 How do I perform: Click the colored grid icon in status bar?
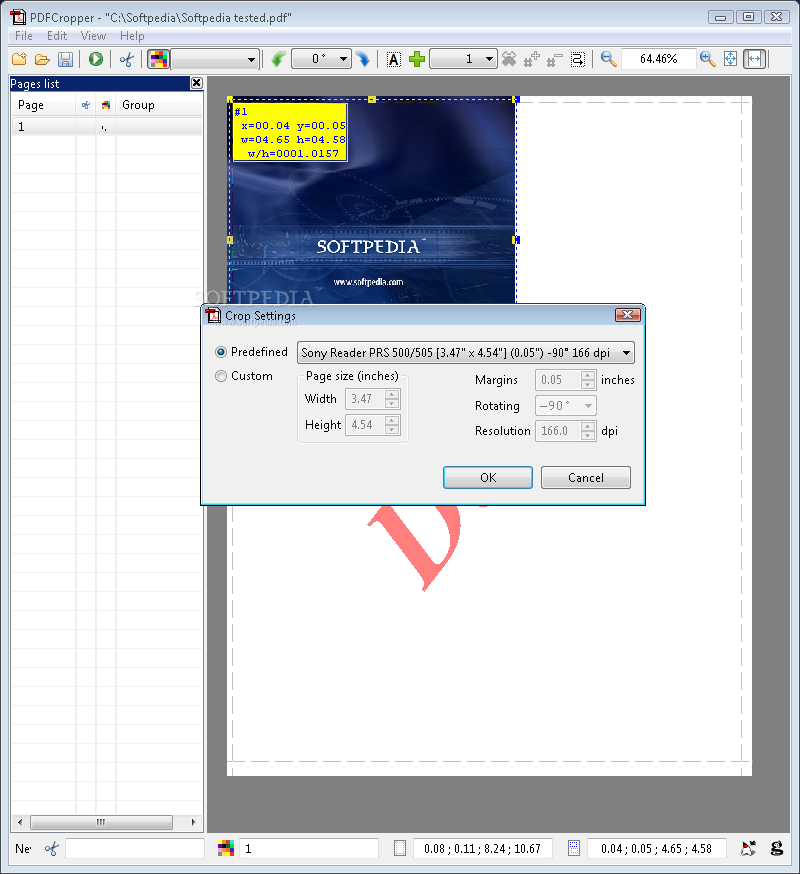(x=226, y=849)
